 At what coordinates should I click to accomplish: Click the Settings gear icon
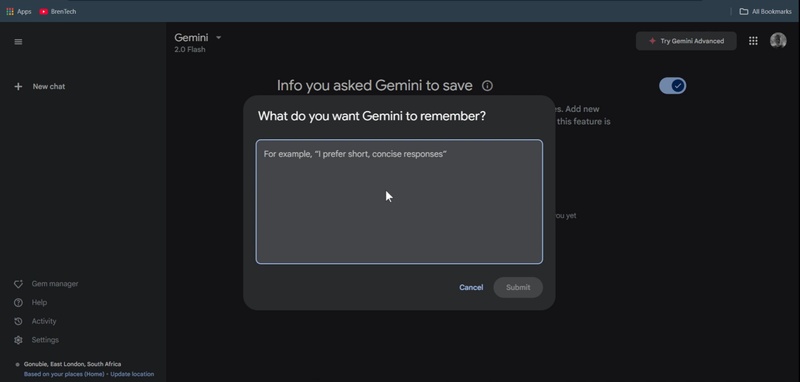(x=18, y=340)
